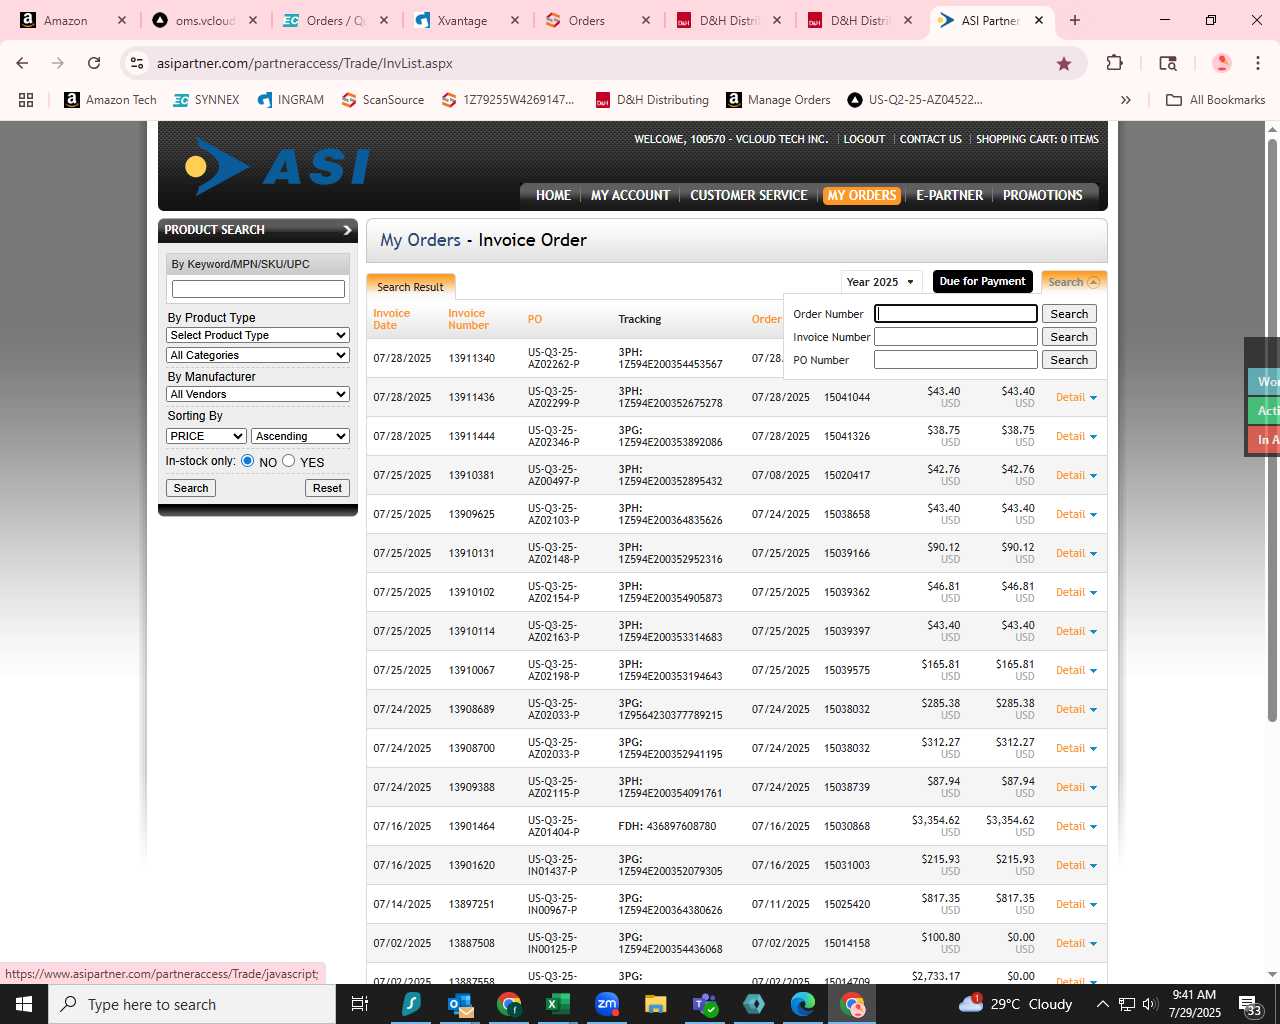Image resolution: width=1280 pixels, height=1024 pixels.
Task: Open the Amazon Tech bookmark
Action: point(110,100)
